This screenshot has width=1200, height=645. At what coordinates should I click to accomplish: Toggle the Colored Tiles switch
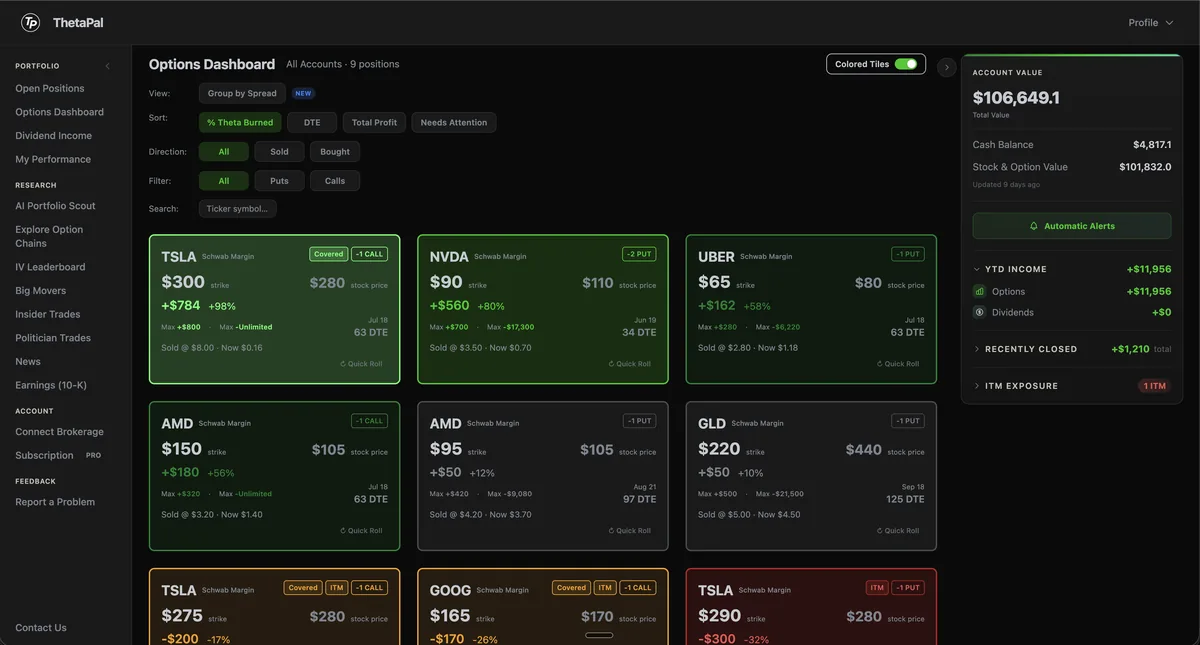(906, 64)
